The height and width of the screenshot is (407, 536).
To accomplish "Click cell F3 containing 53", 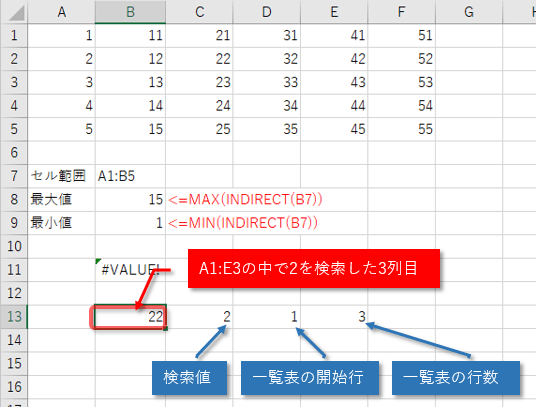I will tap(401, 82).
